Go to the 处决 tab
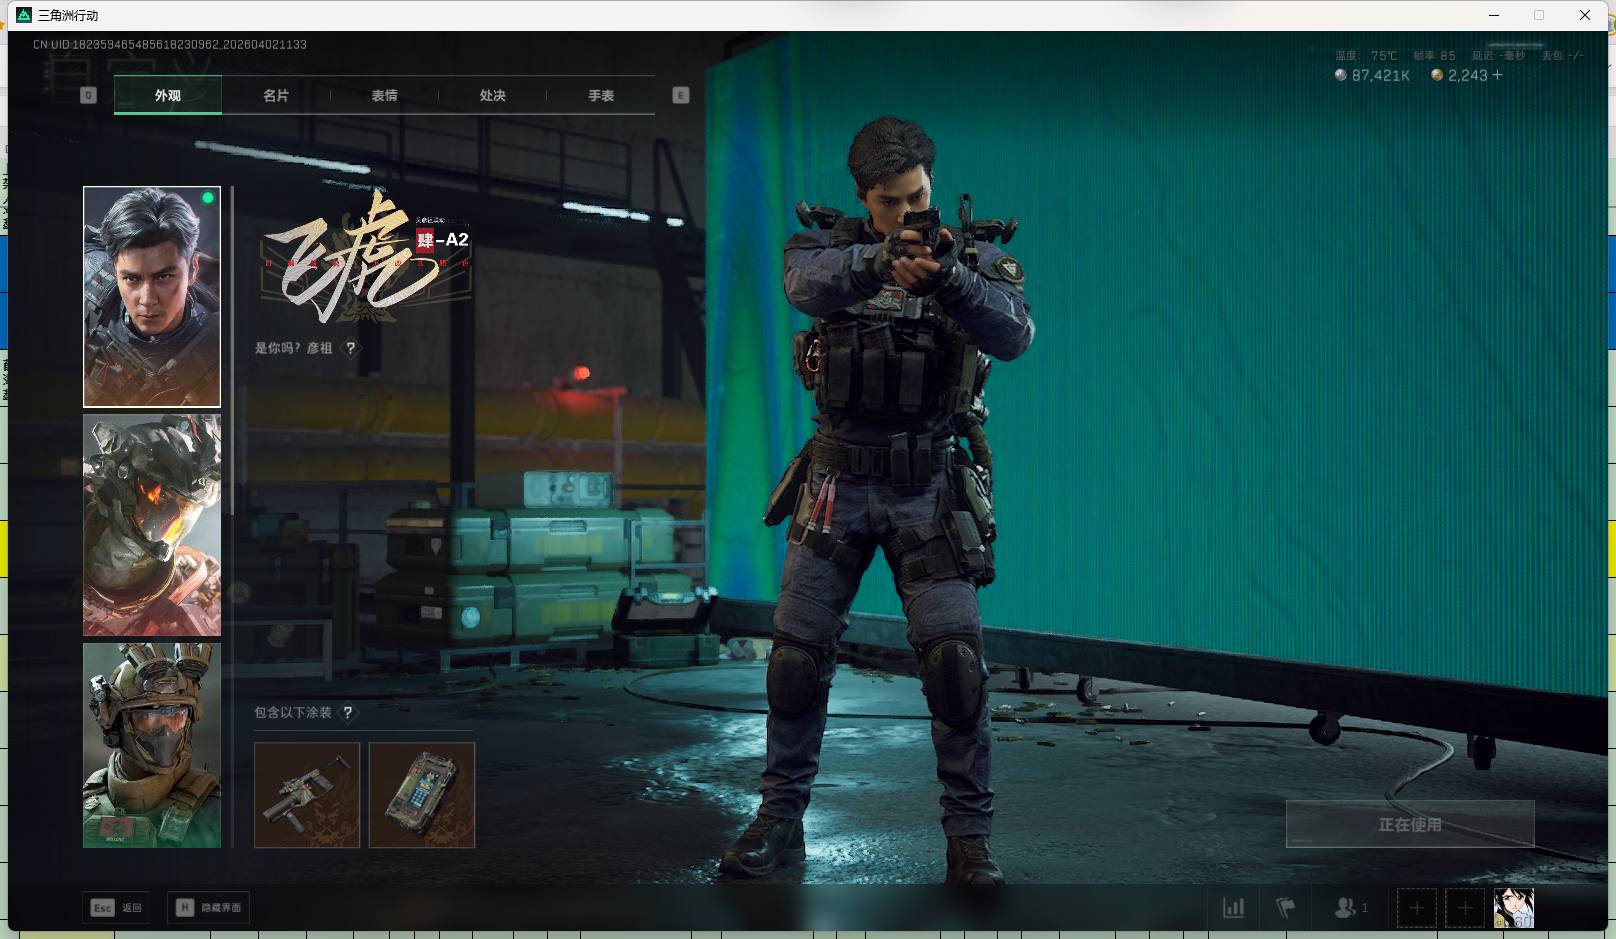 [492, 95]
